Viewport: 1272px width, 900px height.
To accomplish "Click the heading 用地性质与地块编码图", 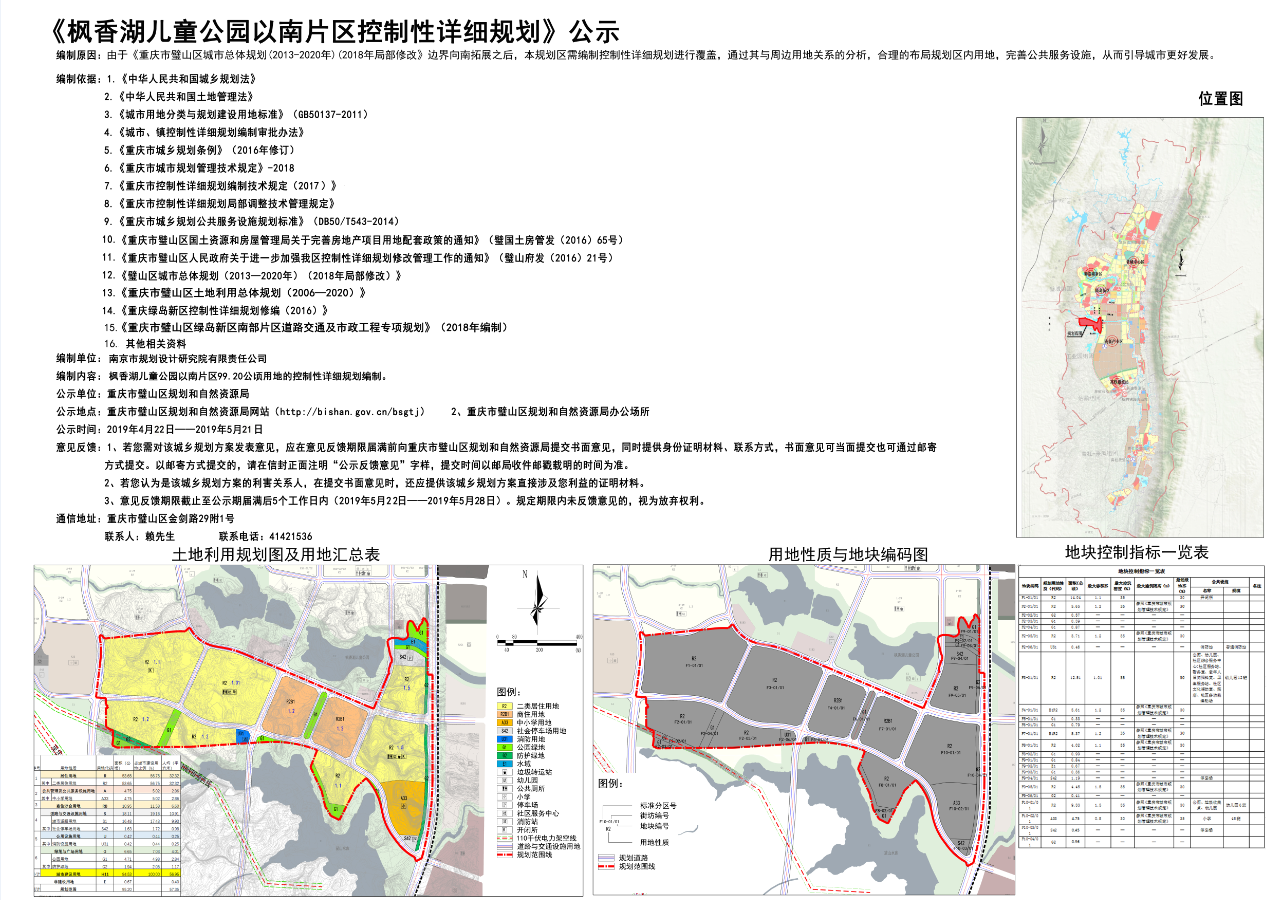I will [x=848, y=553].
